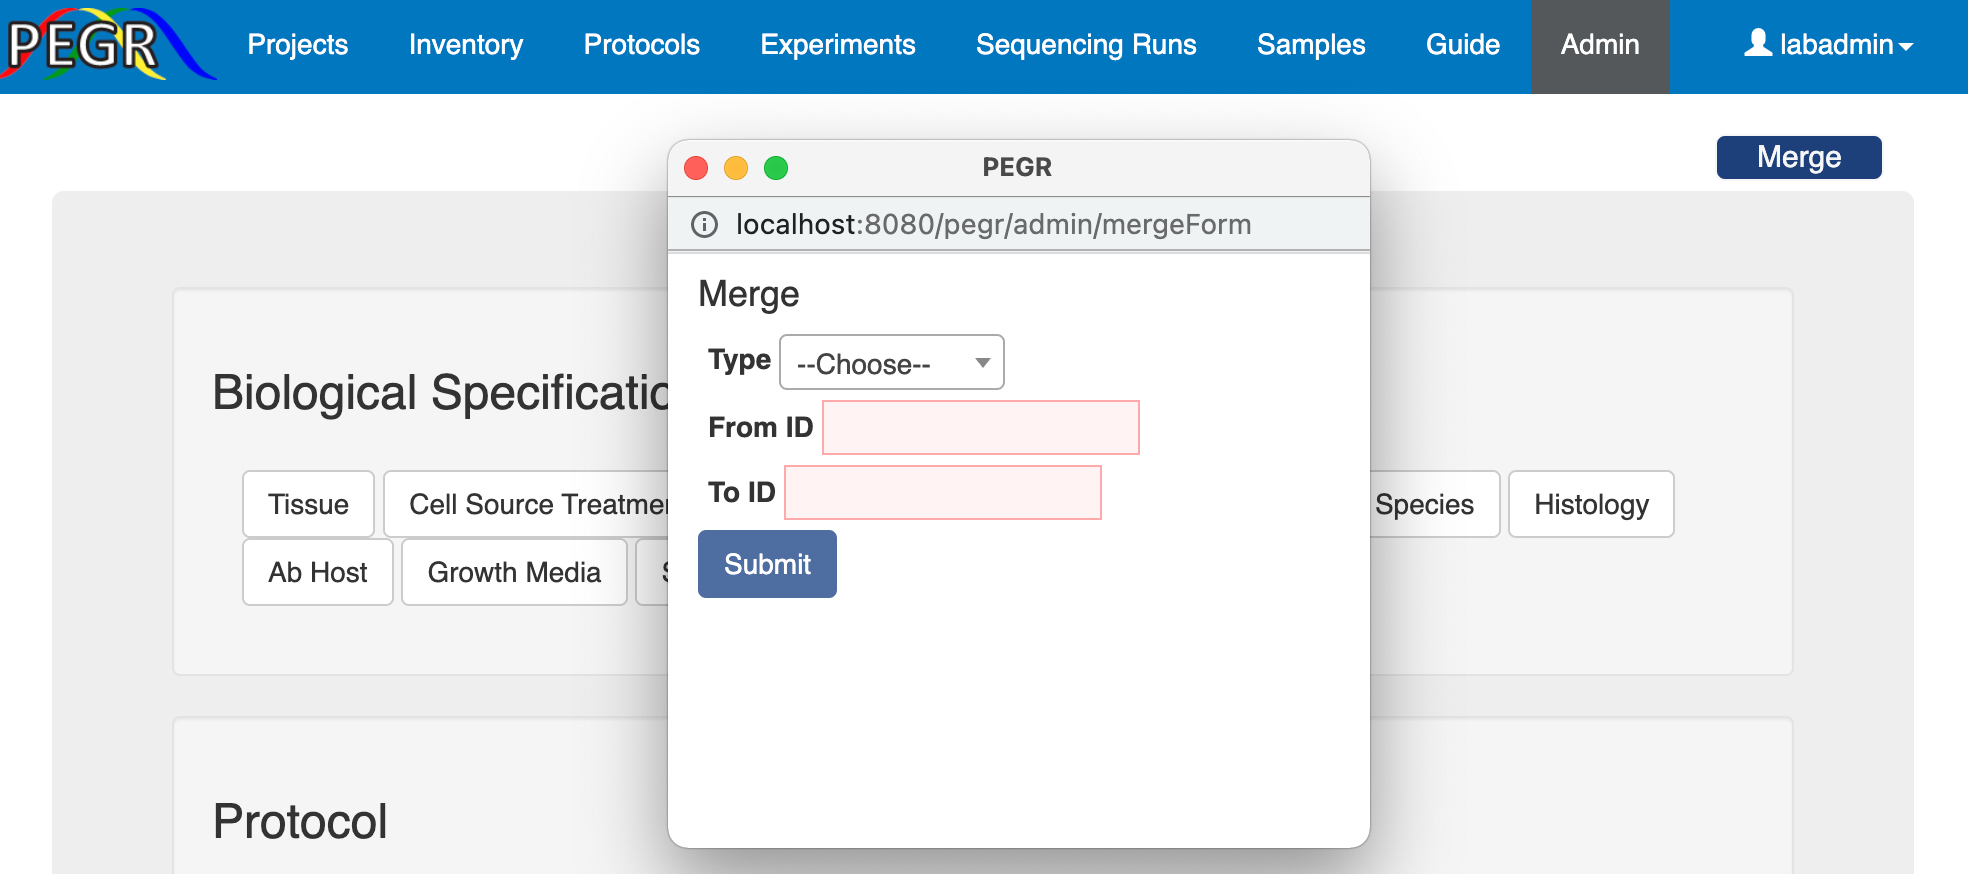Viewport: 1968px width, 874px height.
Task: Go to Sequencing Runs page
Action: (x=1086, y=45)
